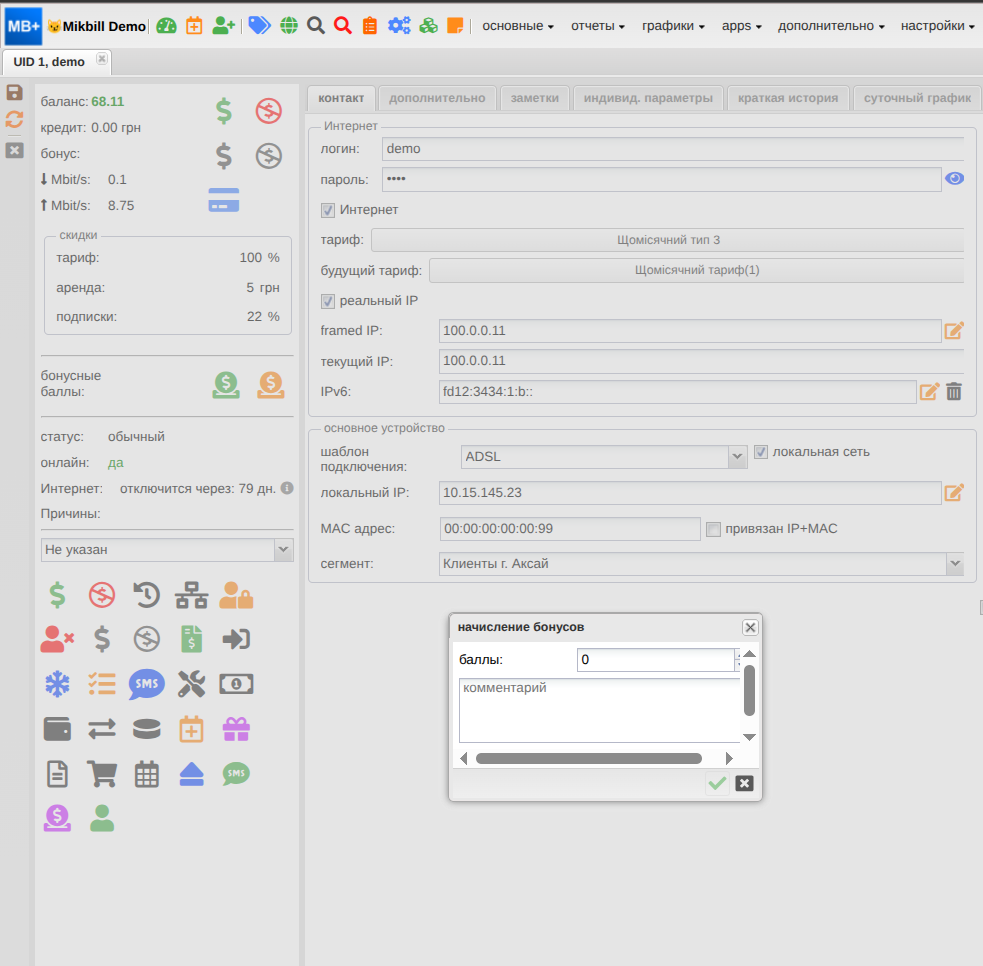Enable the привязан IP+MAC checkbox

[x=713, y=529]
